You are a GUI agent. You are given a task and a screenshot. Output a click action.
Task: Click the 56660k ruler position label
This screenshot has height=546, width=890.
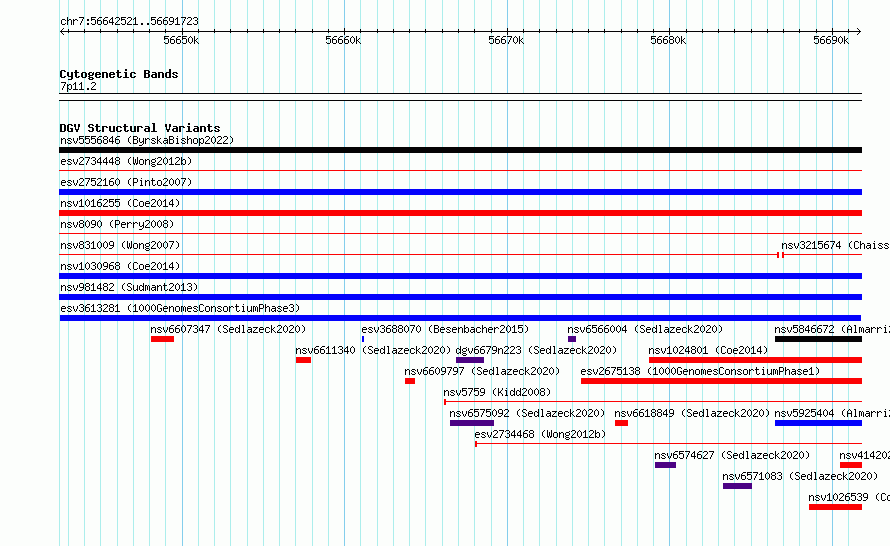(343, 40)
